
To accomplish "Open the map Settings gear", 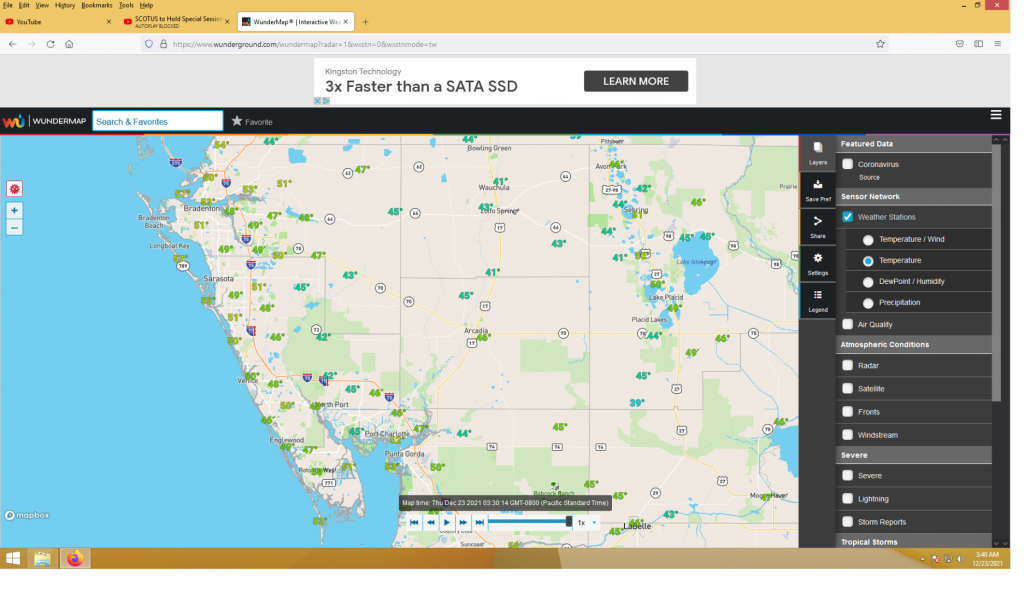I will click(818, 262).
